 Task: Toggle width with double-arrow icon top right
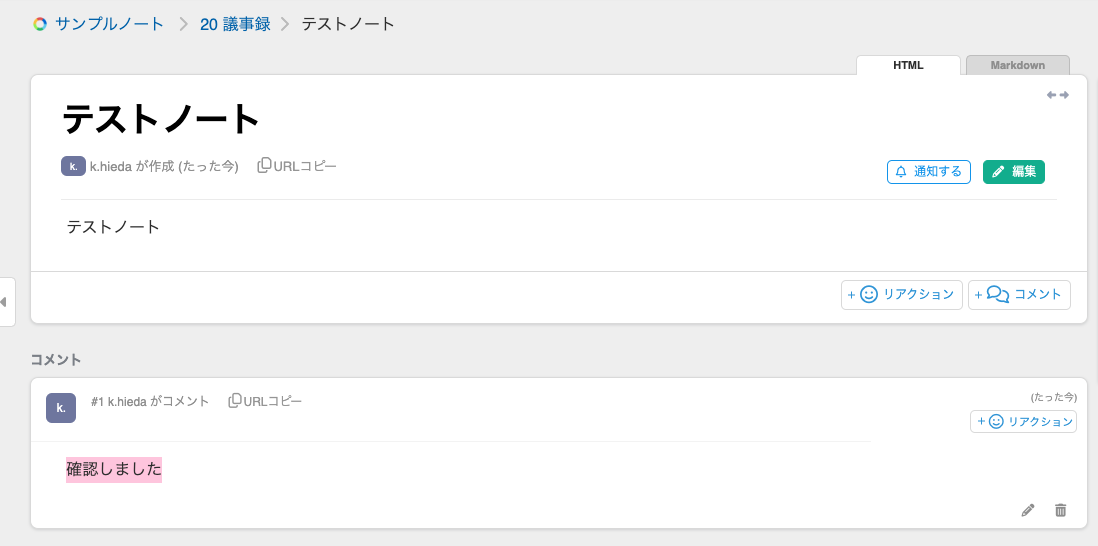(1058, 95)
